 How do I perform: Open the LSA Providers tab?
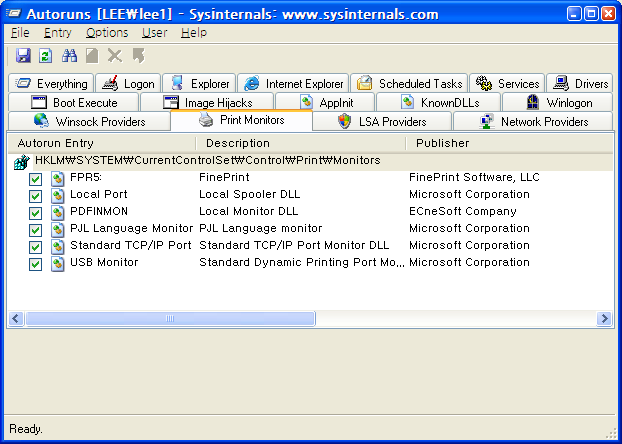pos(382,121)
